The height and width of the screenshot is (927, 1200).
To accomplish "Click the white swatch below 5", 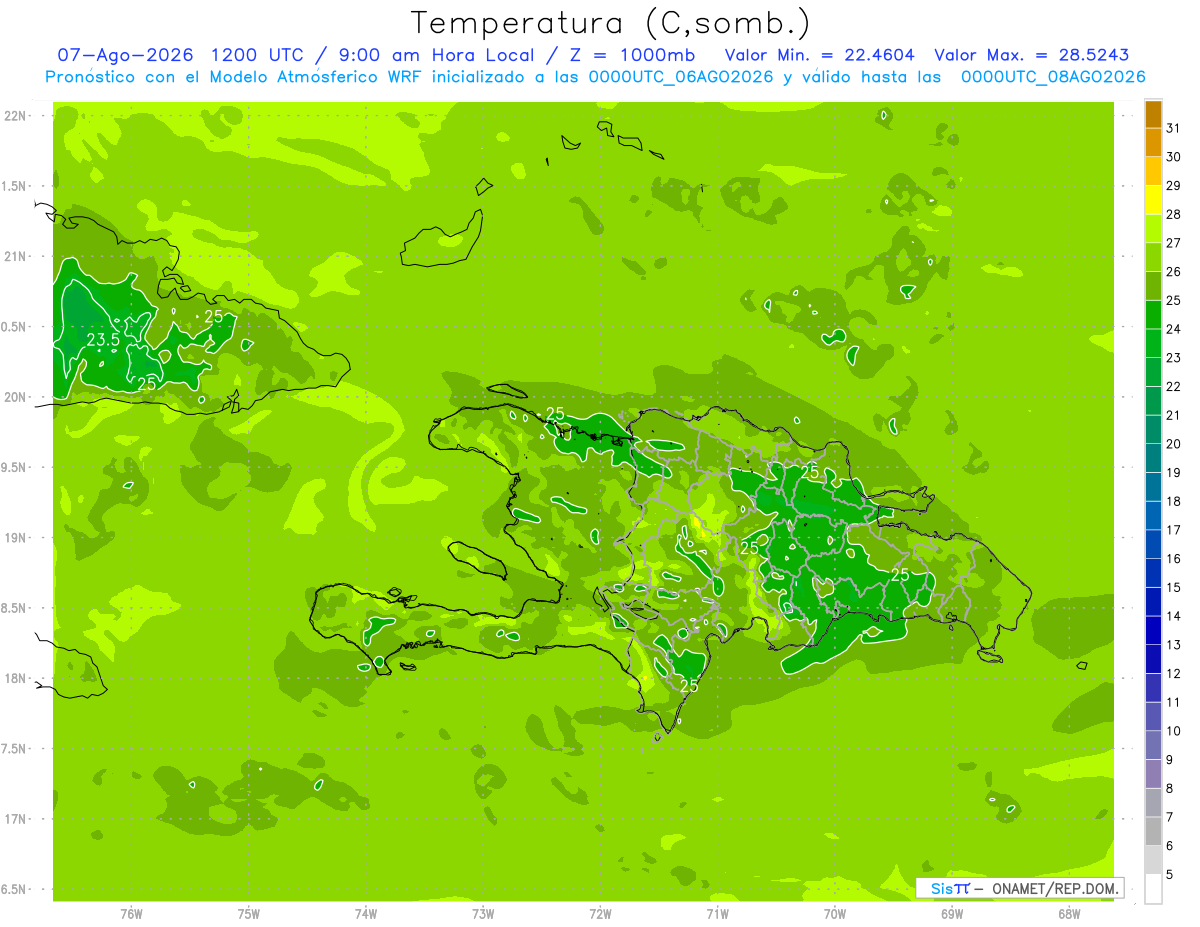I will coord(1153,889).
